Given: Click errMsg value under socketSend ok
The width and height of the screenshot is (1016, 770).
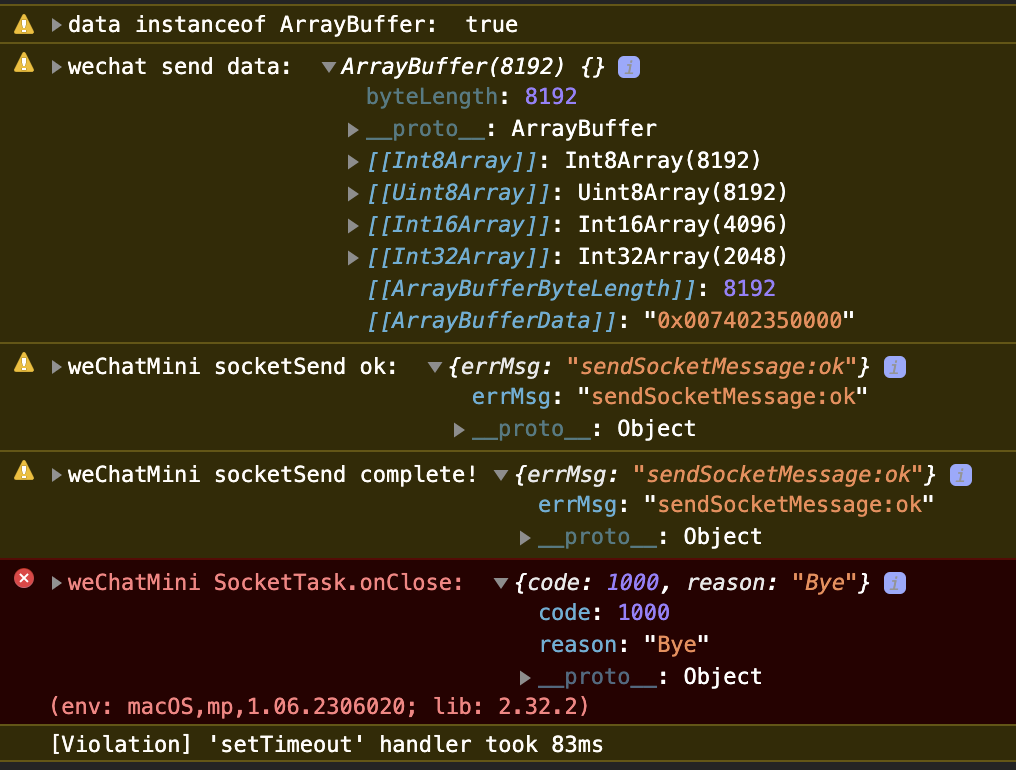Looking at the screenshot, I should [722, 397].
